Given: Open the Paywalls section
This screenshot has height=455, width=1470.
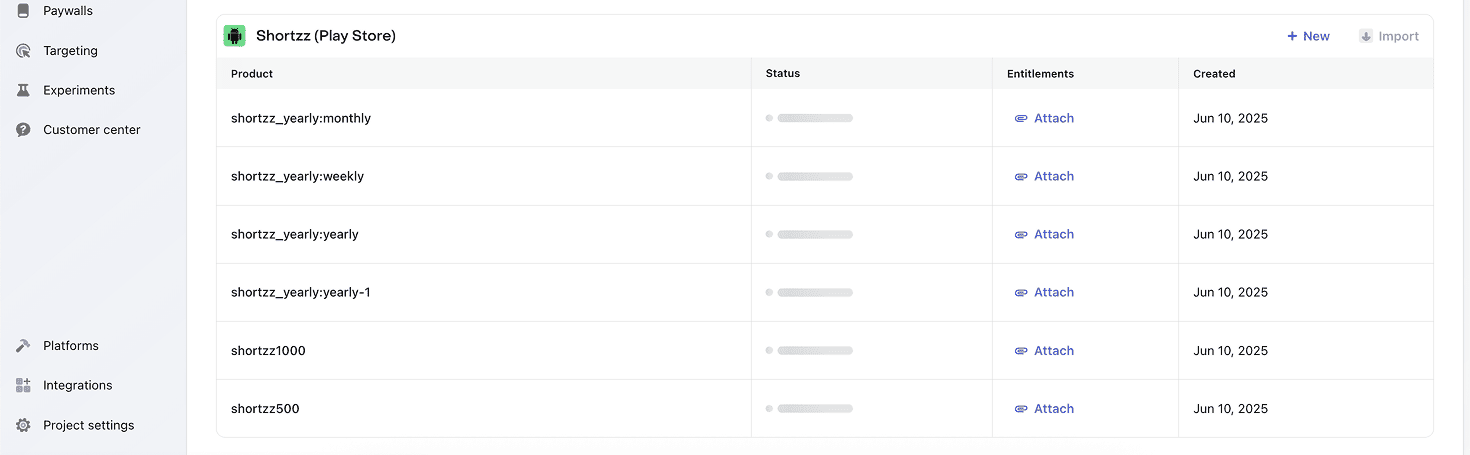Looking at the screenshot, I should coord(68,11).
